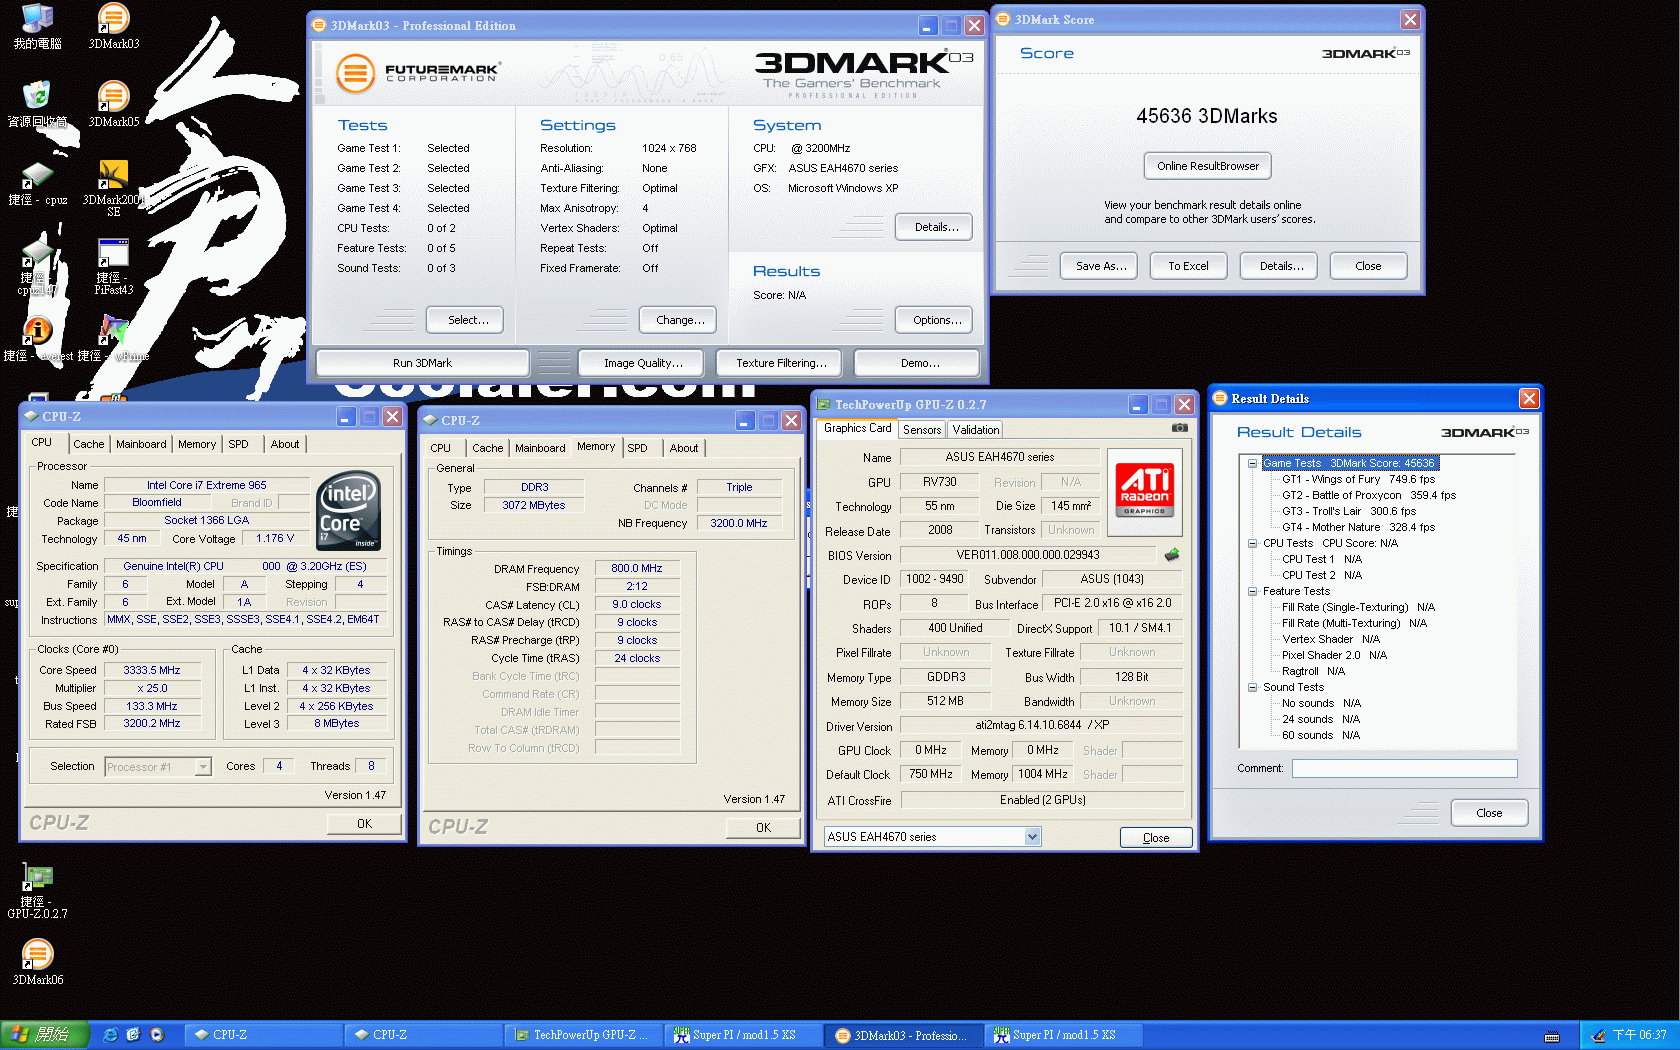1680x1050 pixels.
Task: Open the 3DMark06 desktop shortcut
Action: (x=37, y=962)
